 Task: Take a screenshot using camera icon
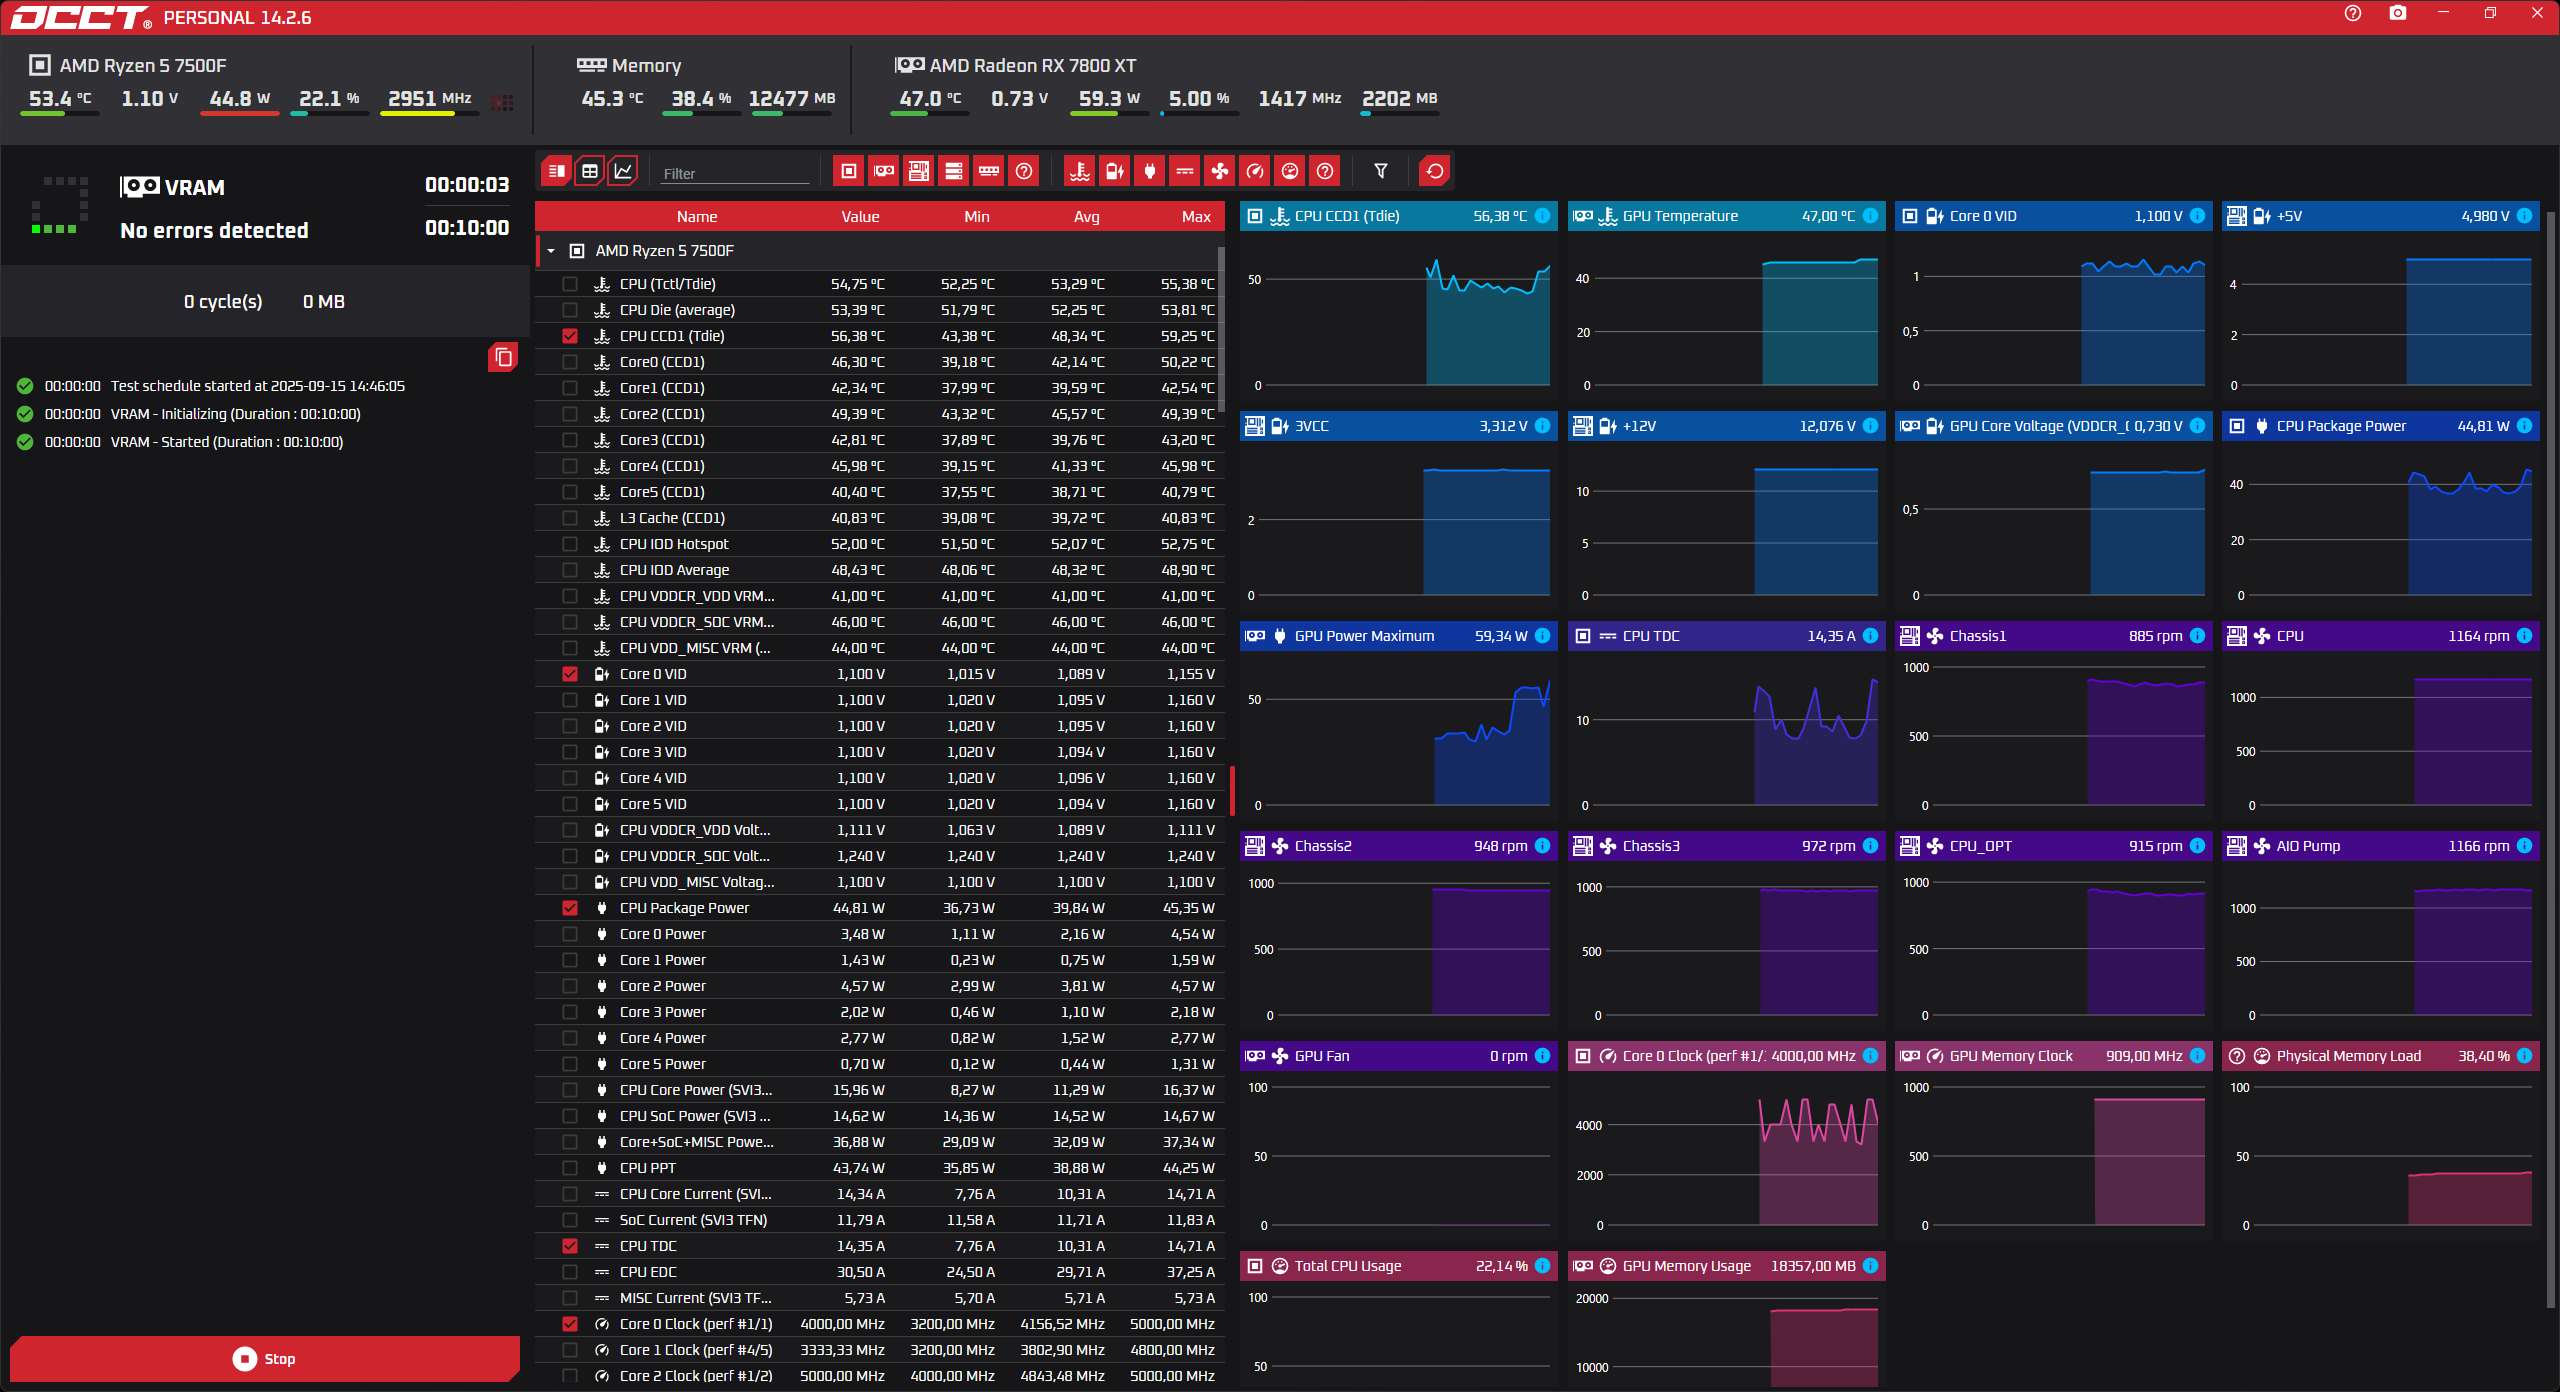pos(2398,13)
